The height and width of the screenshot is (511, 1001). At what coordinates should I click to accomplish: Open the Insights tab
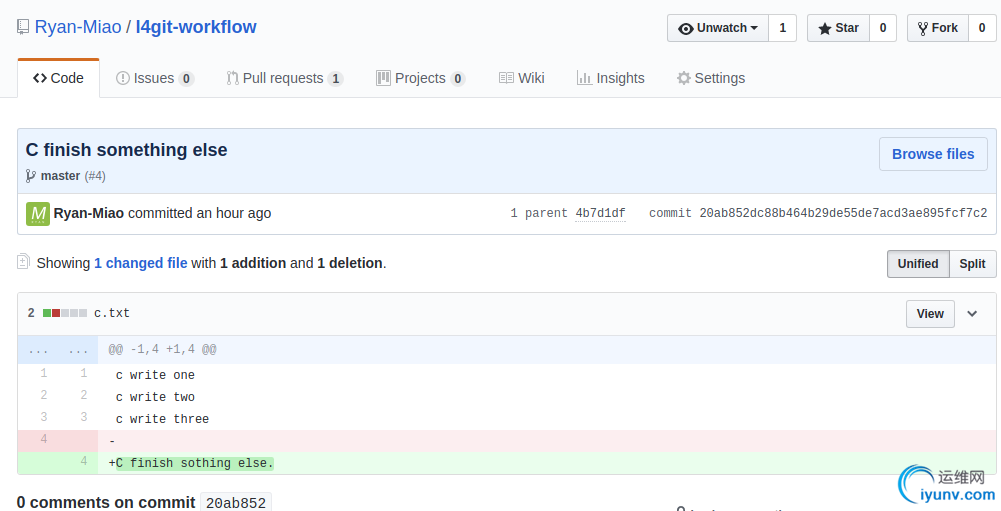(610, 78)
